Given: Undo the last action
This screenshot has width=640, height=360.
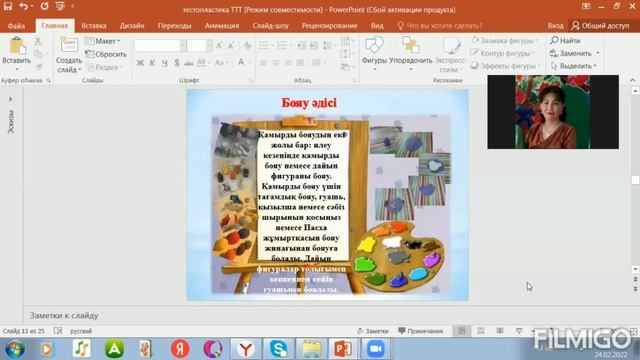Looking at the screenshot, I should [24, 6].
